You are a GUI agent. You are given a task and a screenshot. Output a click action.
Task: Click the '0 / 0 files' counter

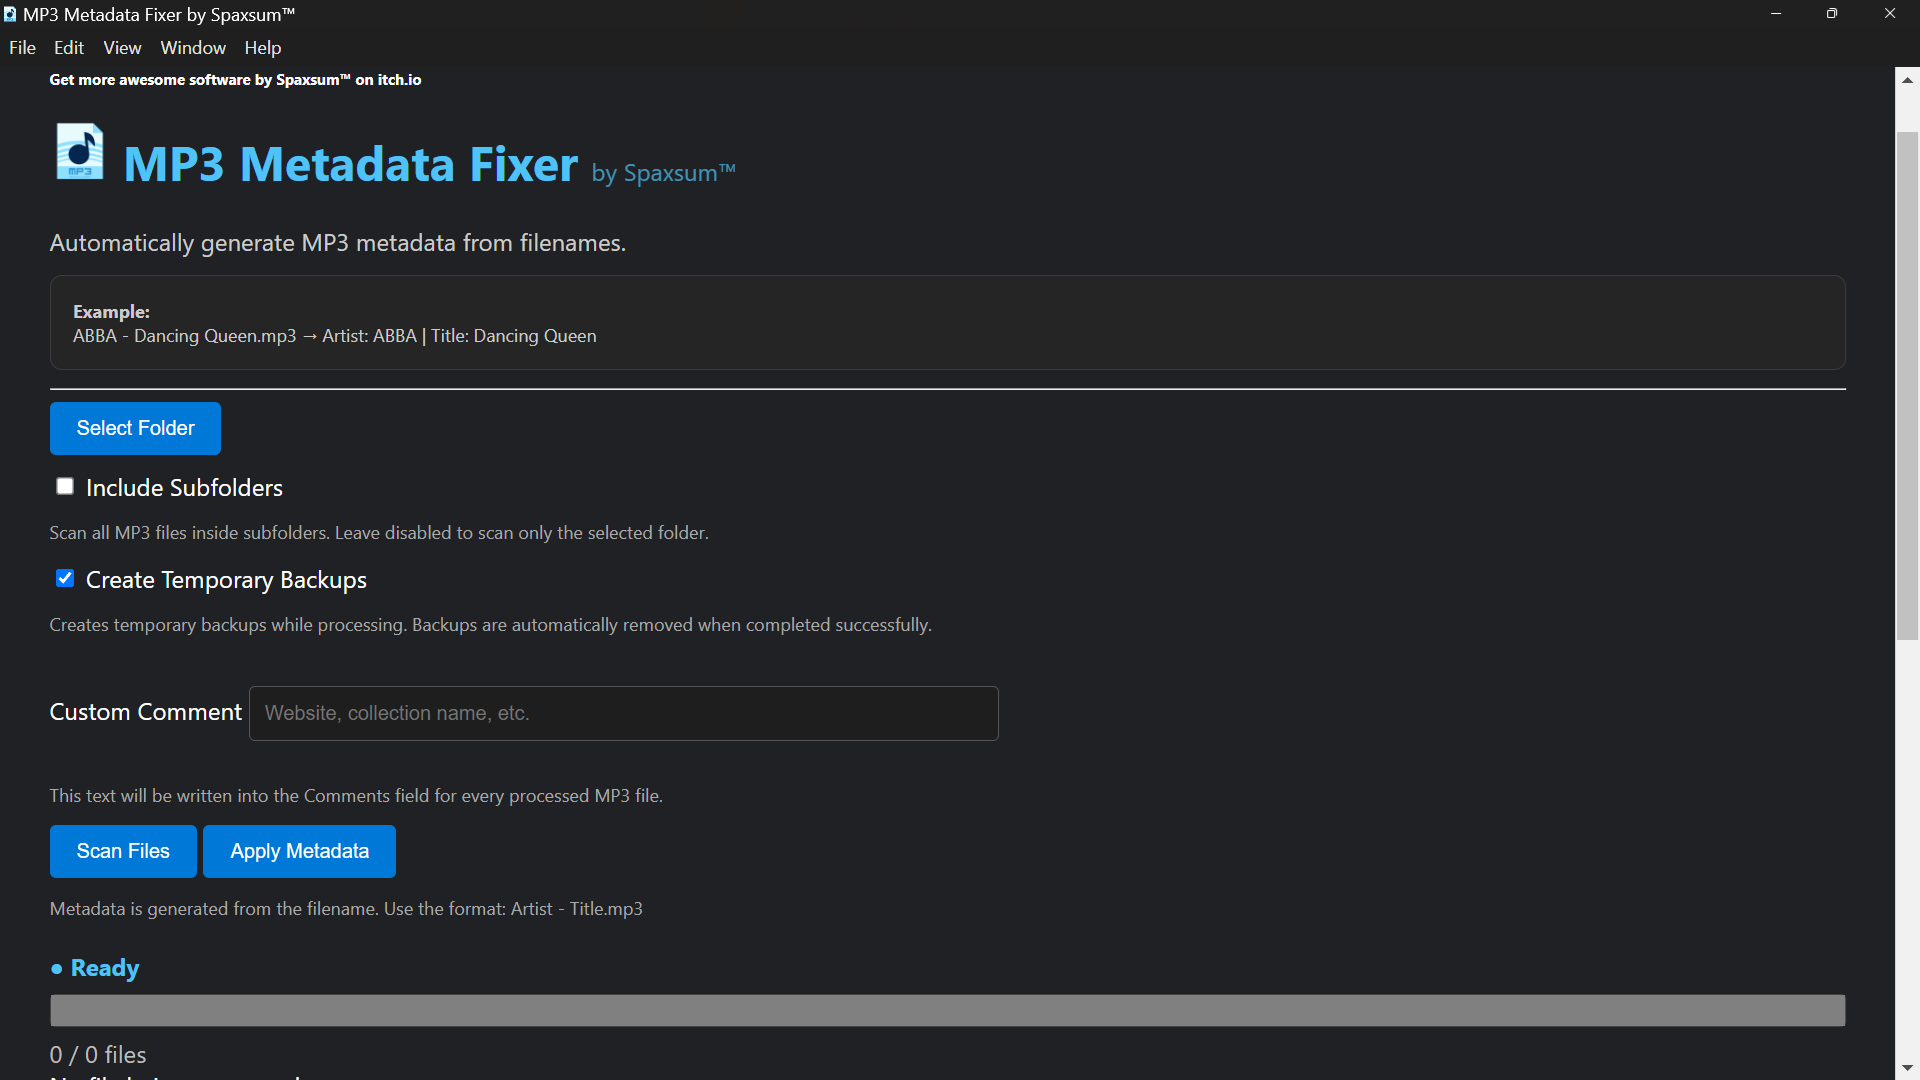(x=98, y=1055)
